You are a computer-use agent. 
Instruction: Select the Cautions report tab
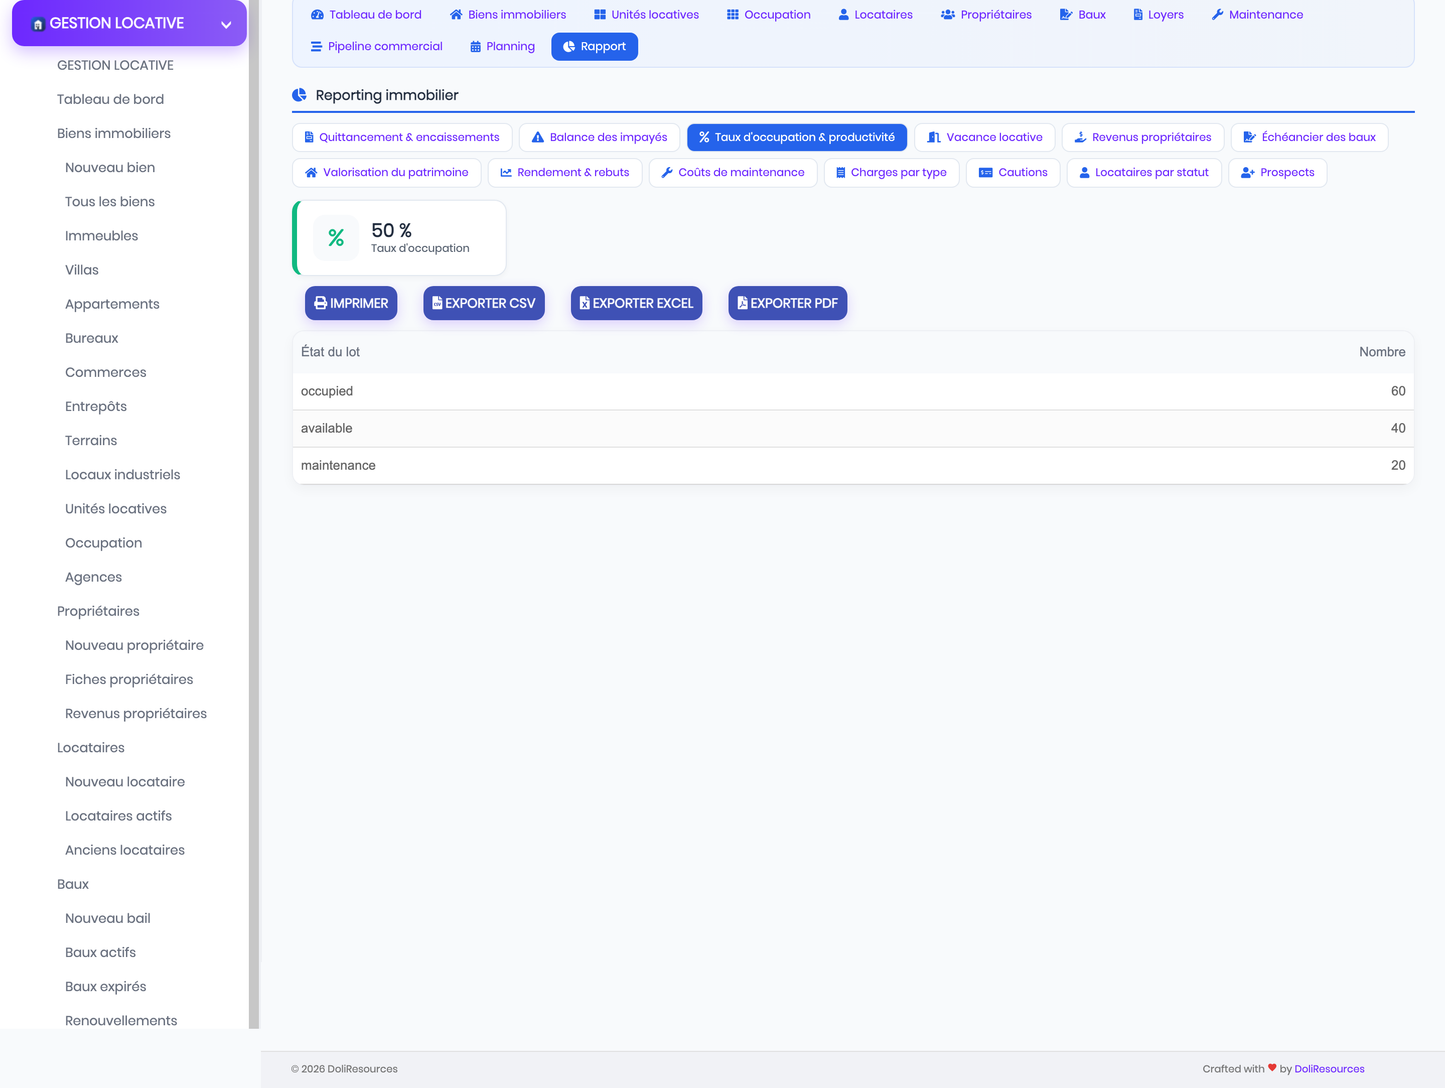coord(1013,172)
